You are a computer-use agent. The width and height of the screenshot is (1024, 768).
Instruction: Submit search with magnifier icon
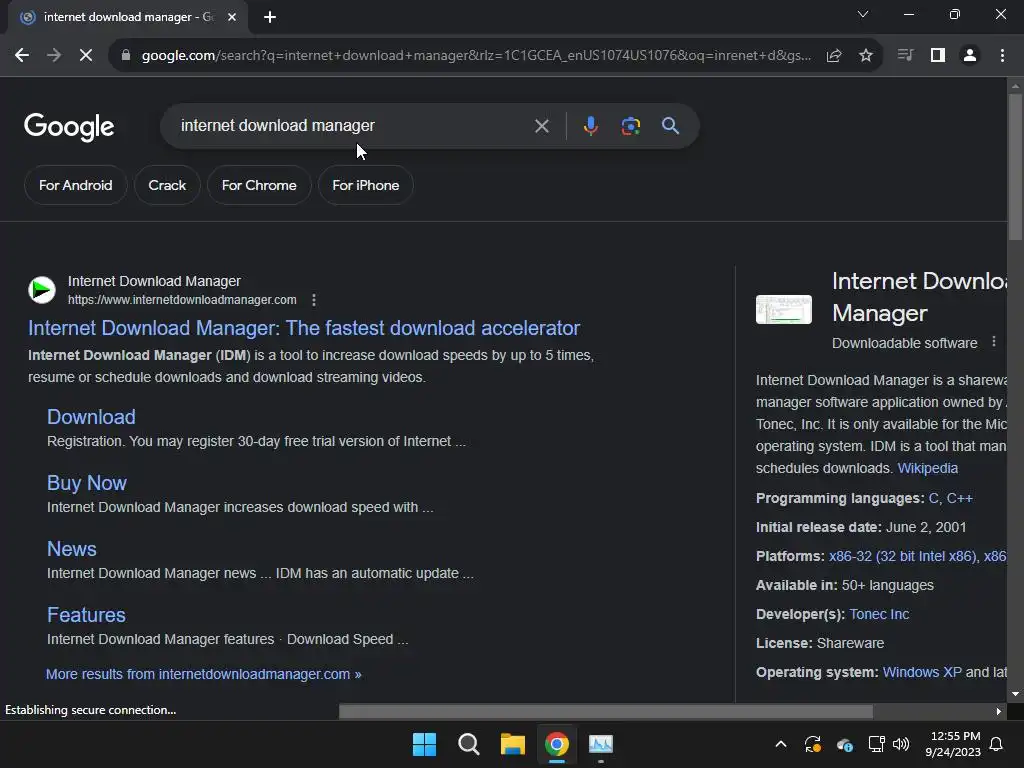(x=670, y=126)
